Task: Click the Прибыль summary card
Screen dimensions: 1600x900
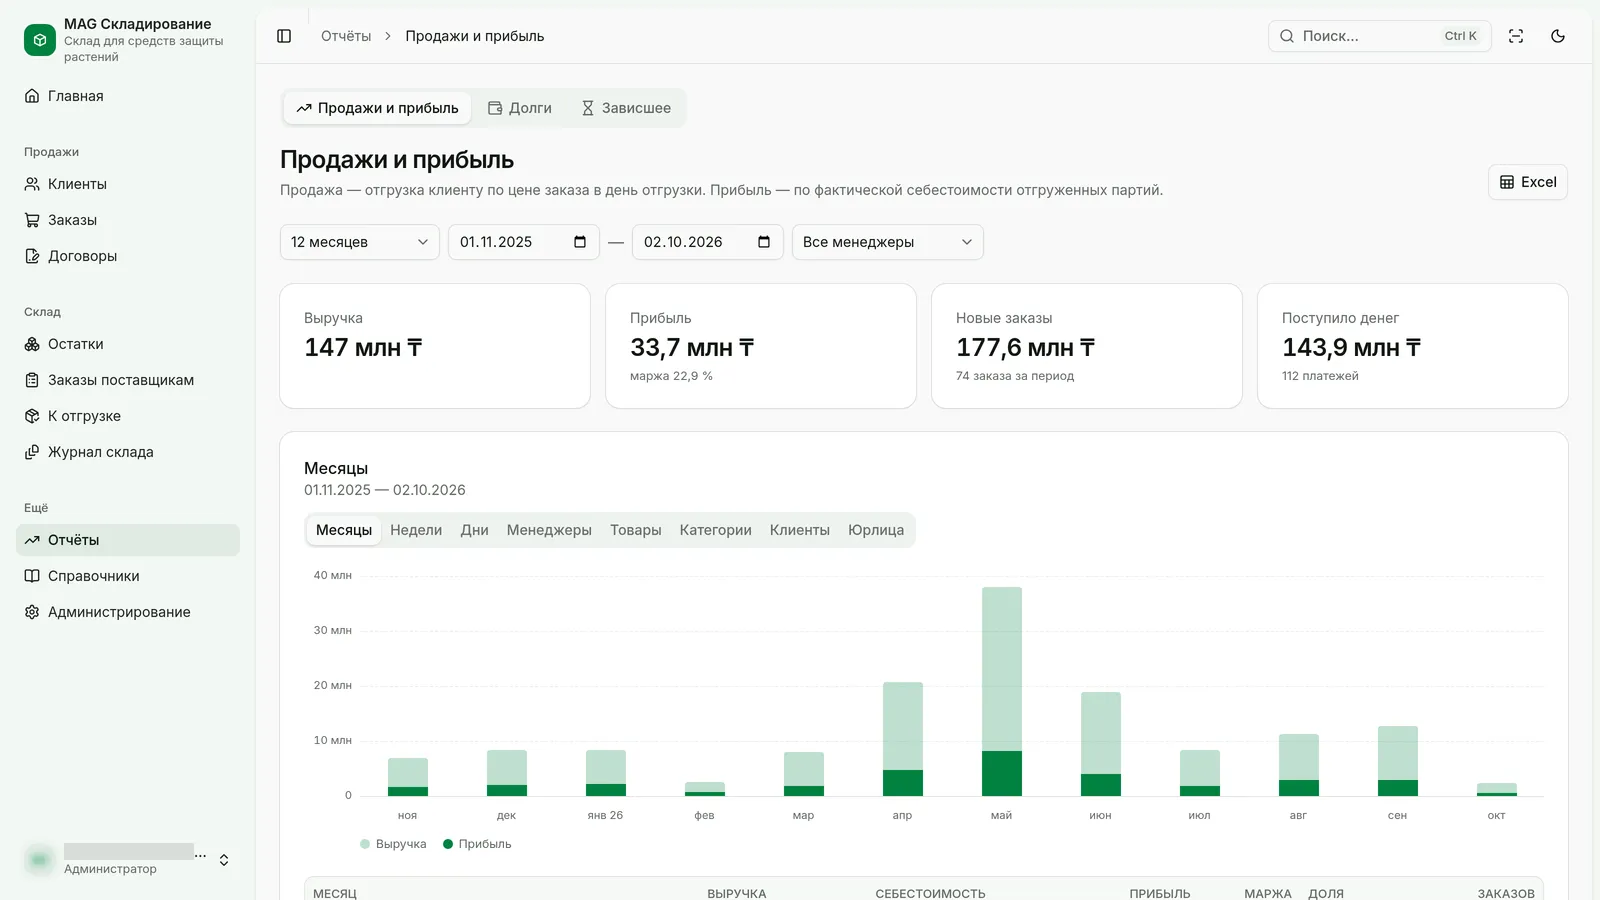Action: [761, 346]
